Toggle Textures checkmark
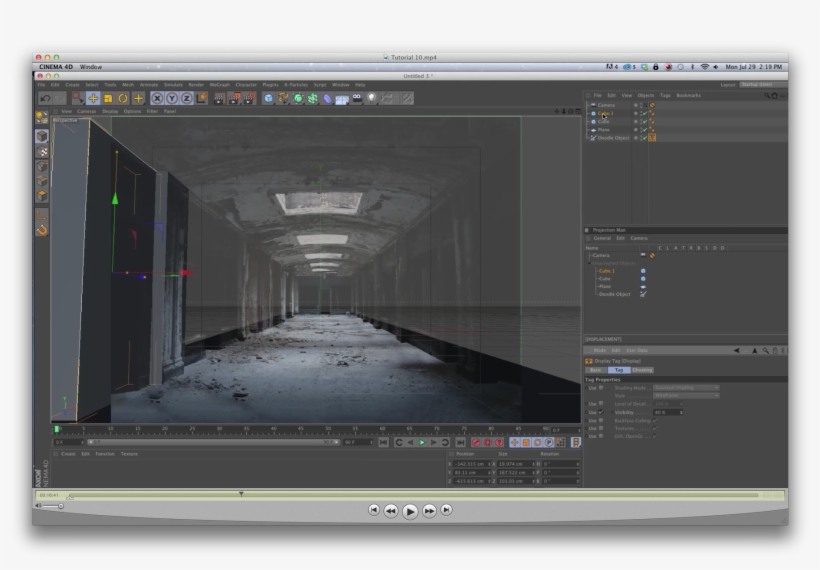The height and width of the screenshot is (570, 820). [x=655, y=428]
